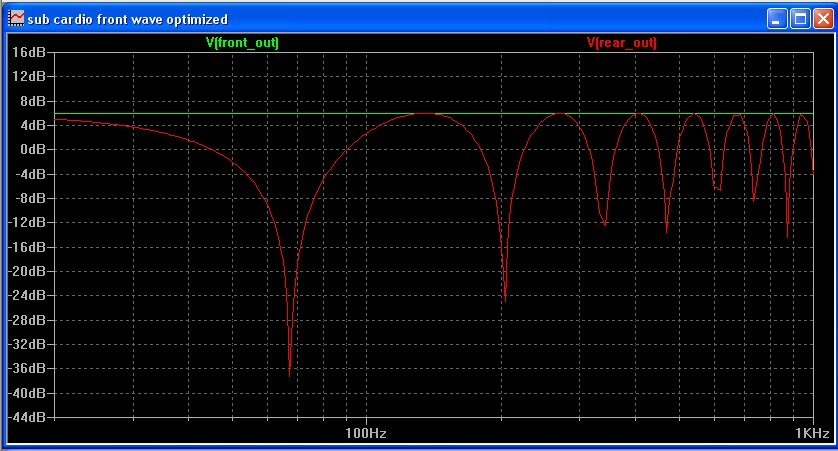The image size is (838, 451).
Task: Click the 4dB vertical axis label
Action: tap(33, 125)
